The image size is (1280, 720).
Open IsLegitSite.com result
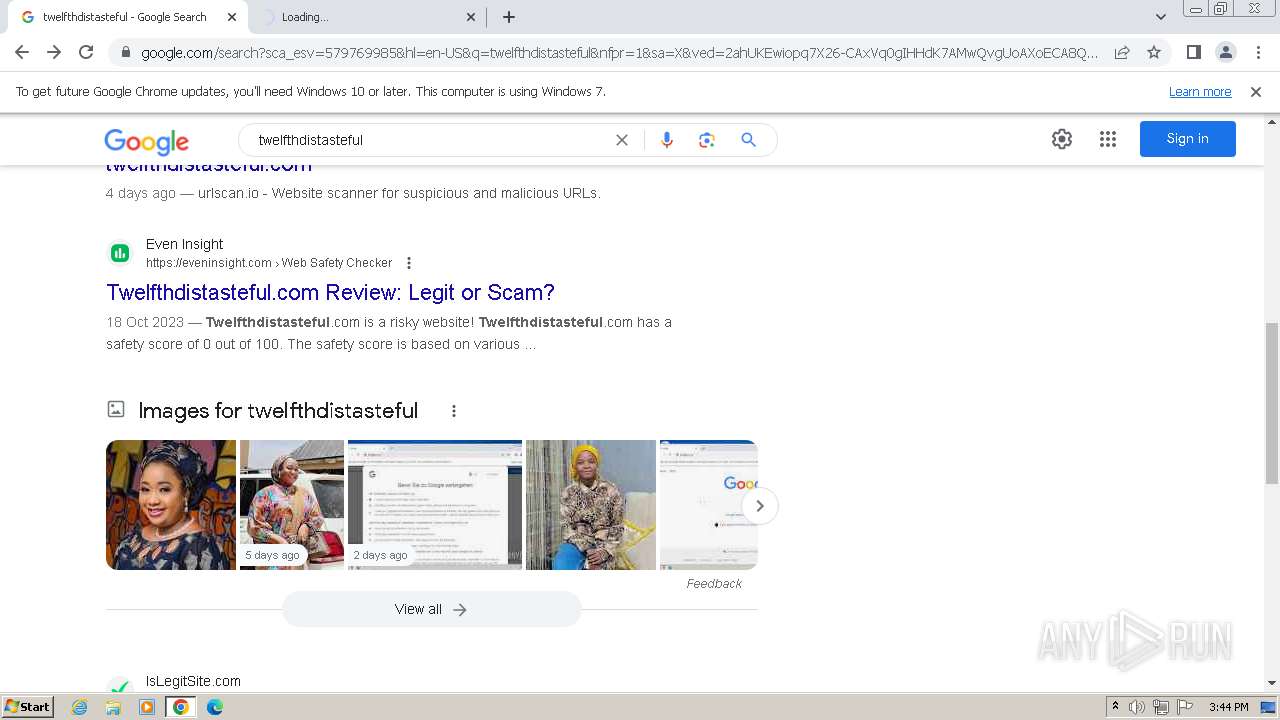[193, 682]
